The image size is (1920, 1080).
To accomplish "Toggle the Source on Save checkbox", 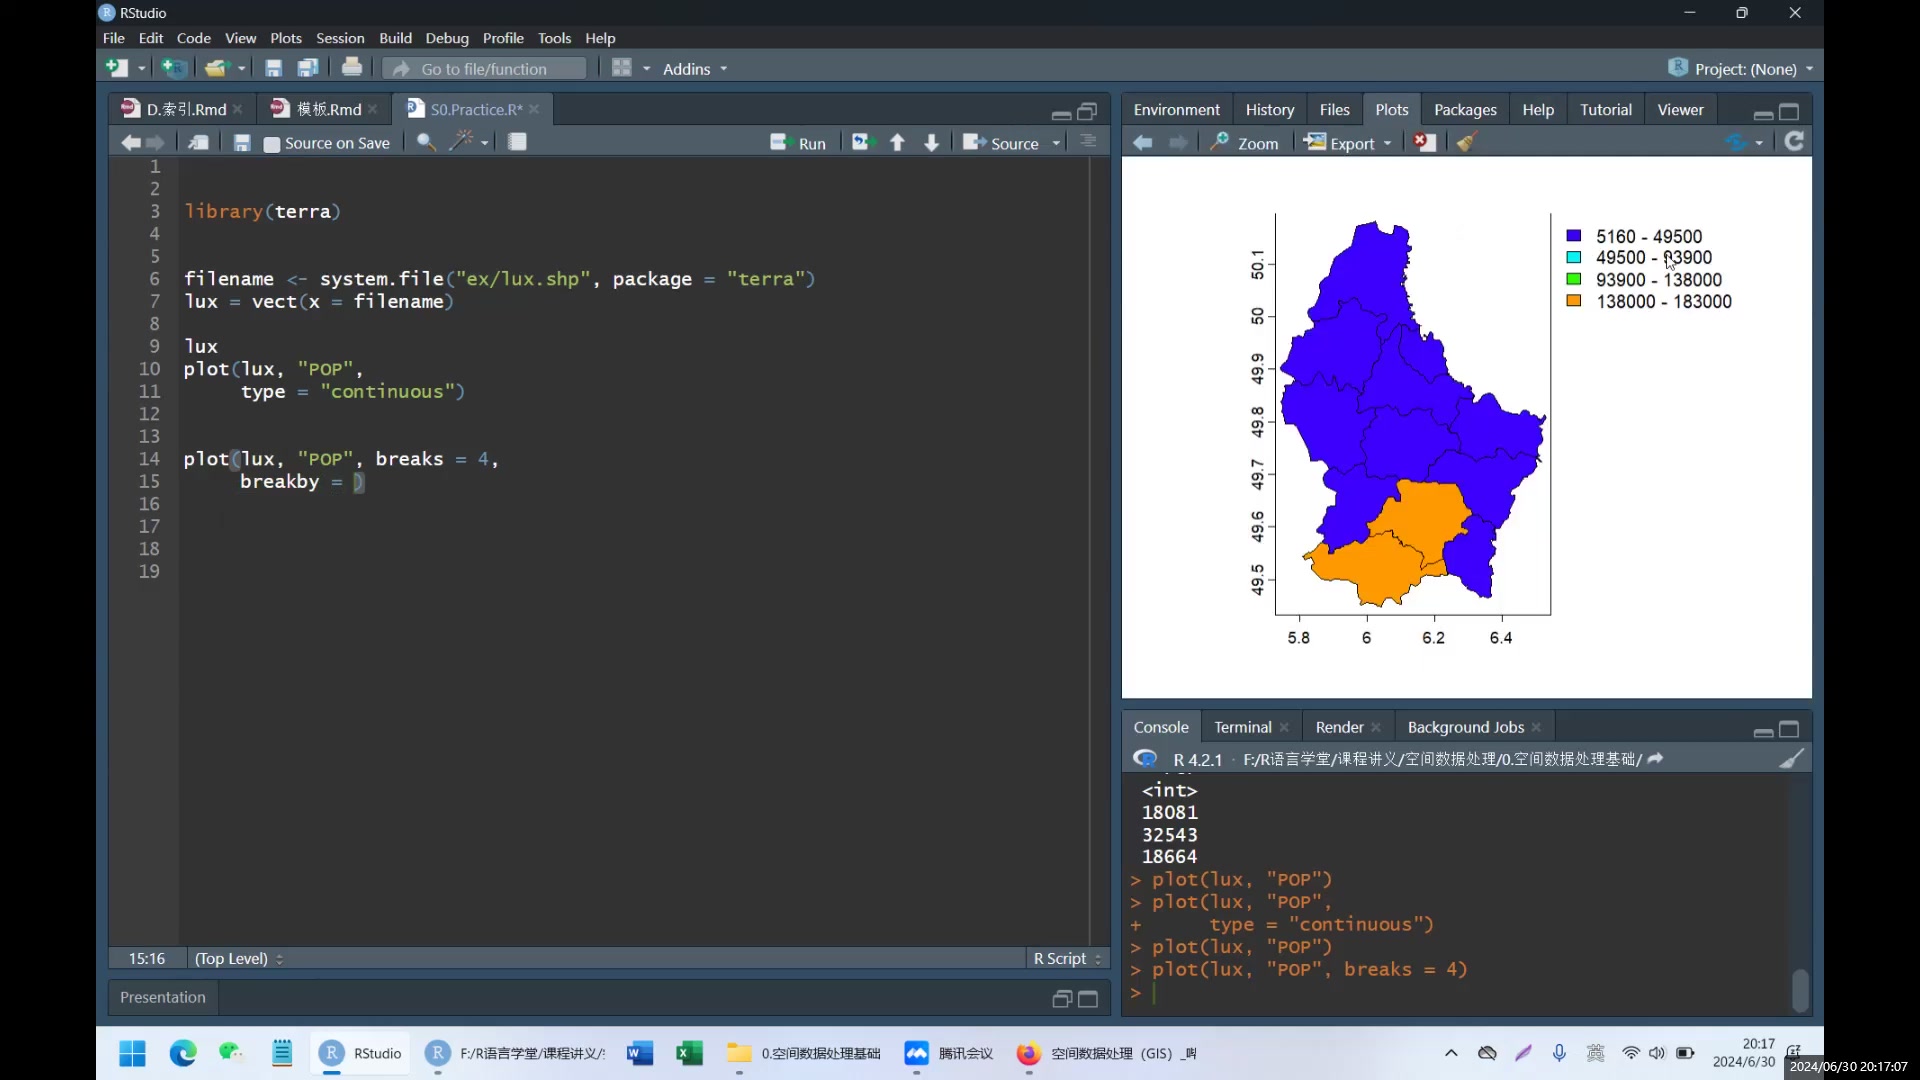I will (271, 144).
